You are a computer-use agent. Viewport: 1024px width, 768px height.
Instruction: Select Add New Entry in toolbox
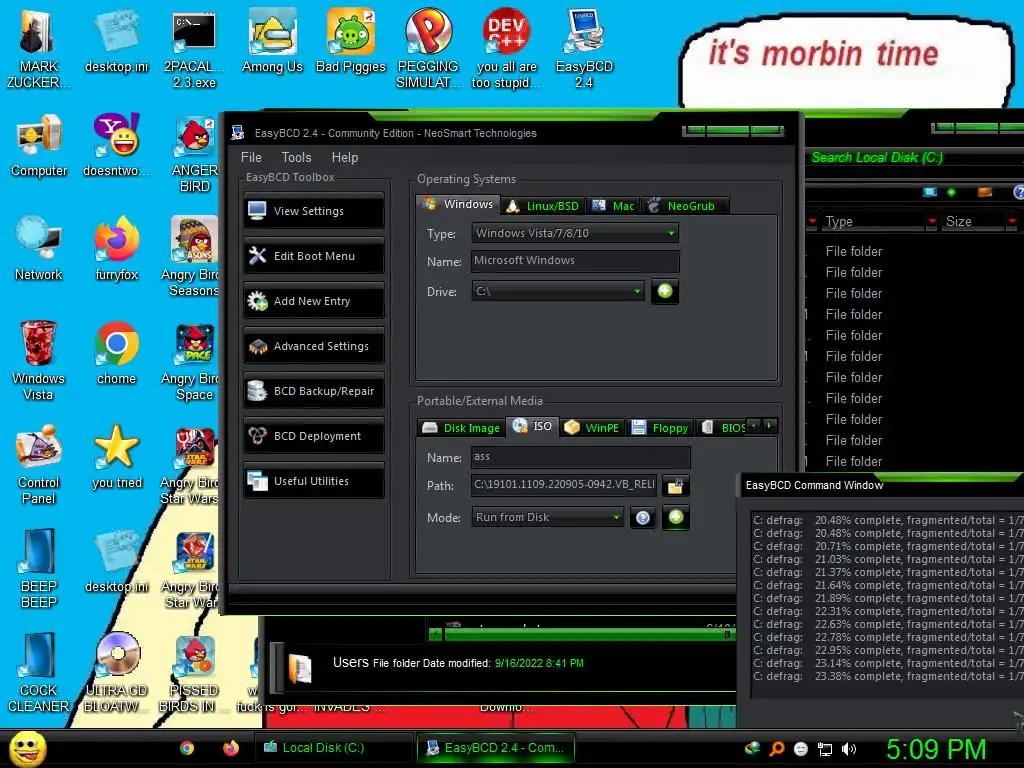pyautogui.click(x=314, y=301)
